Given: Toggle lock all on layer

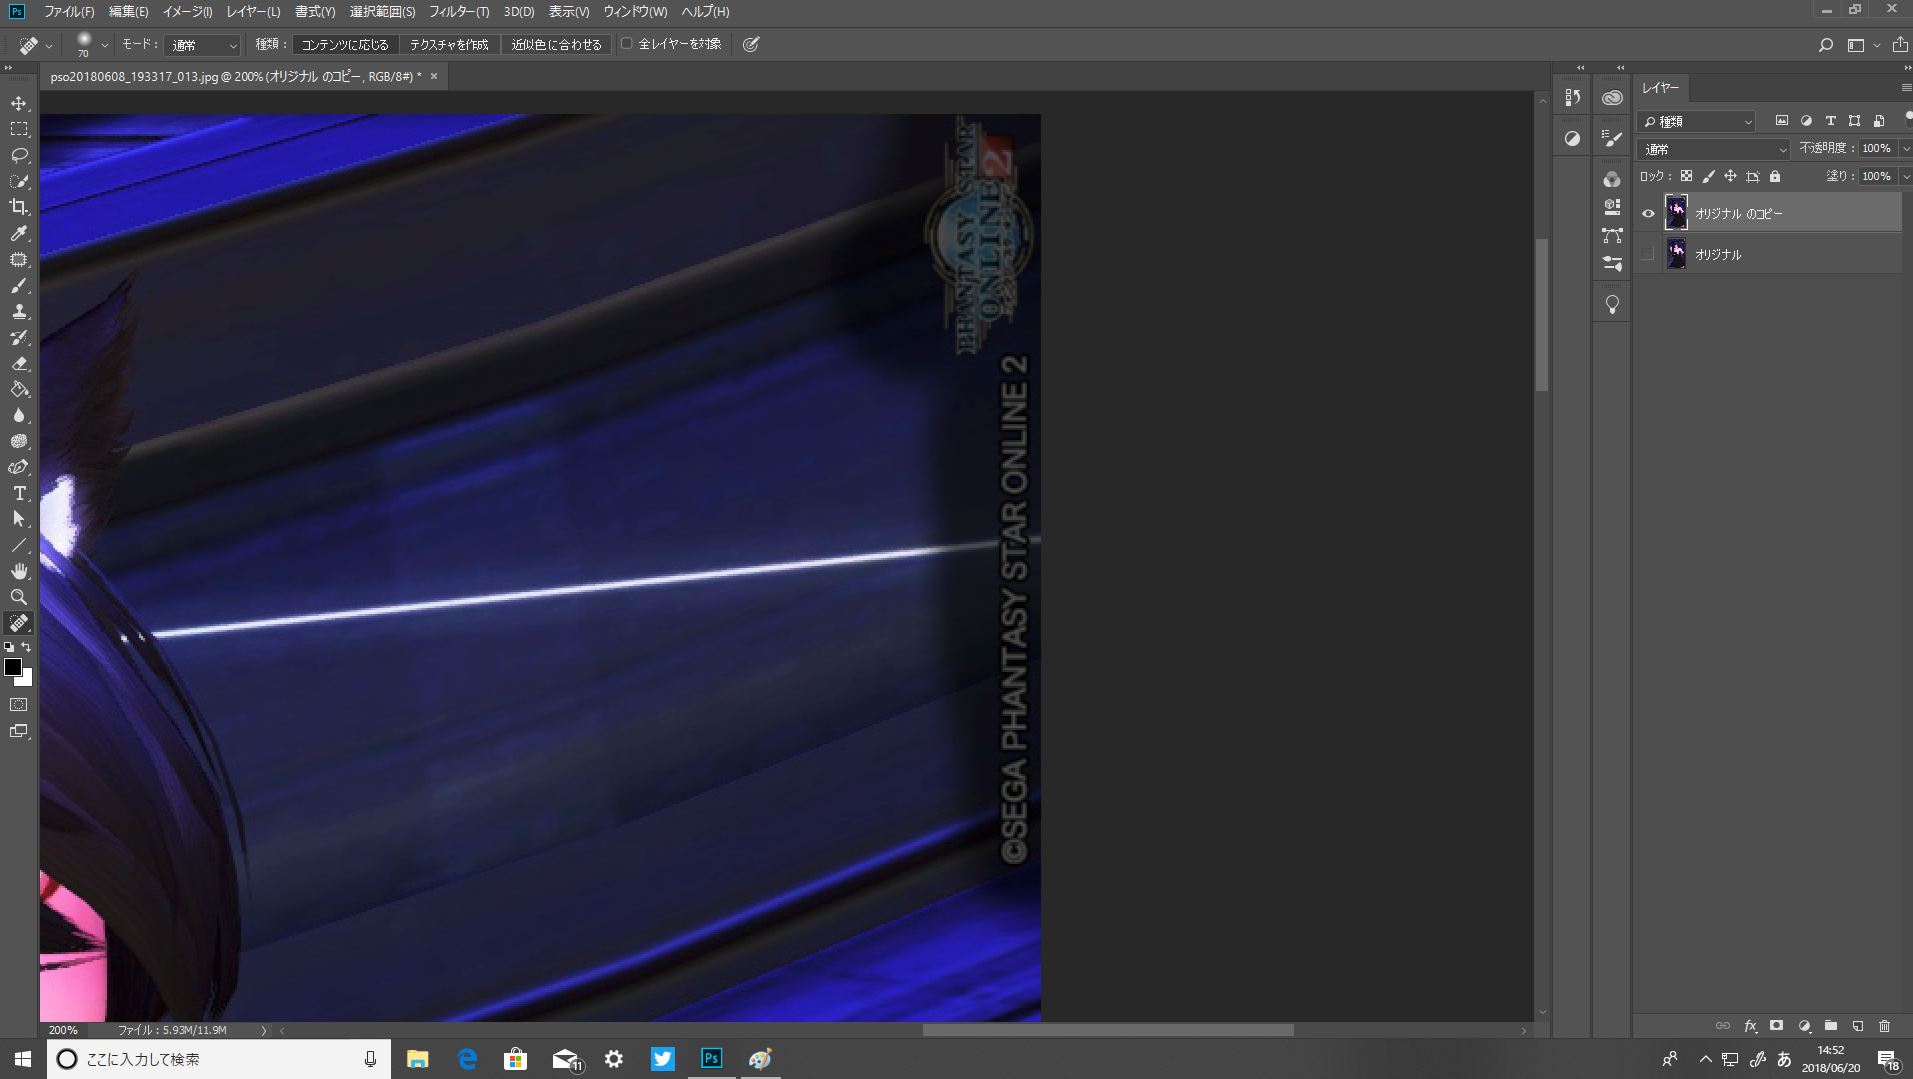Looking at the screenshot, I should coord(1775,176).
